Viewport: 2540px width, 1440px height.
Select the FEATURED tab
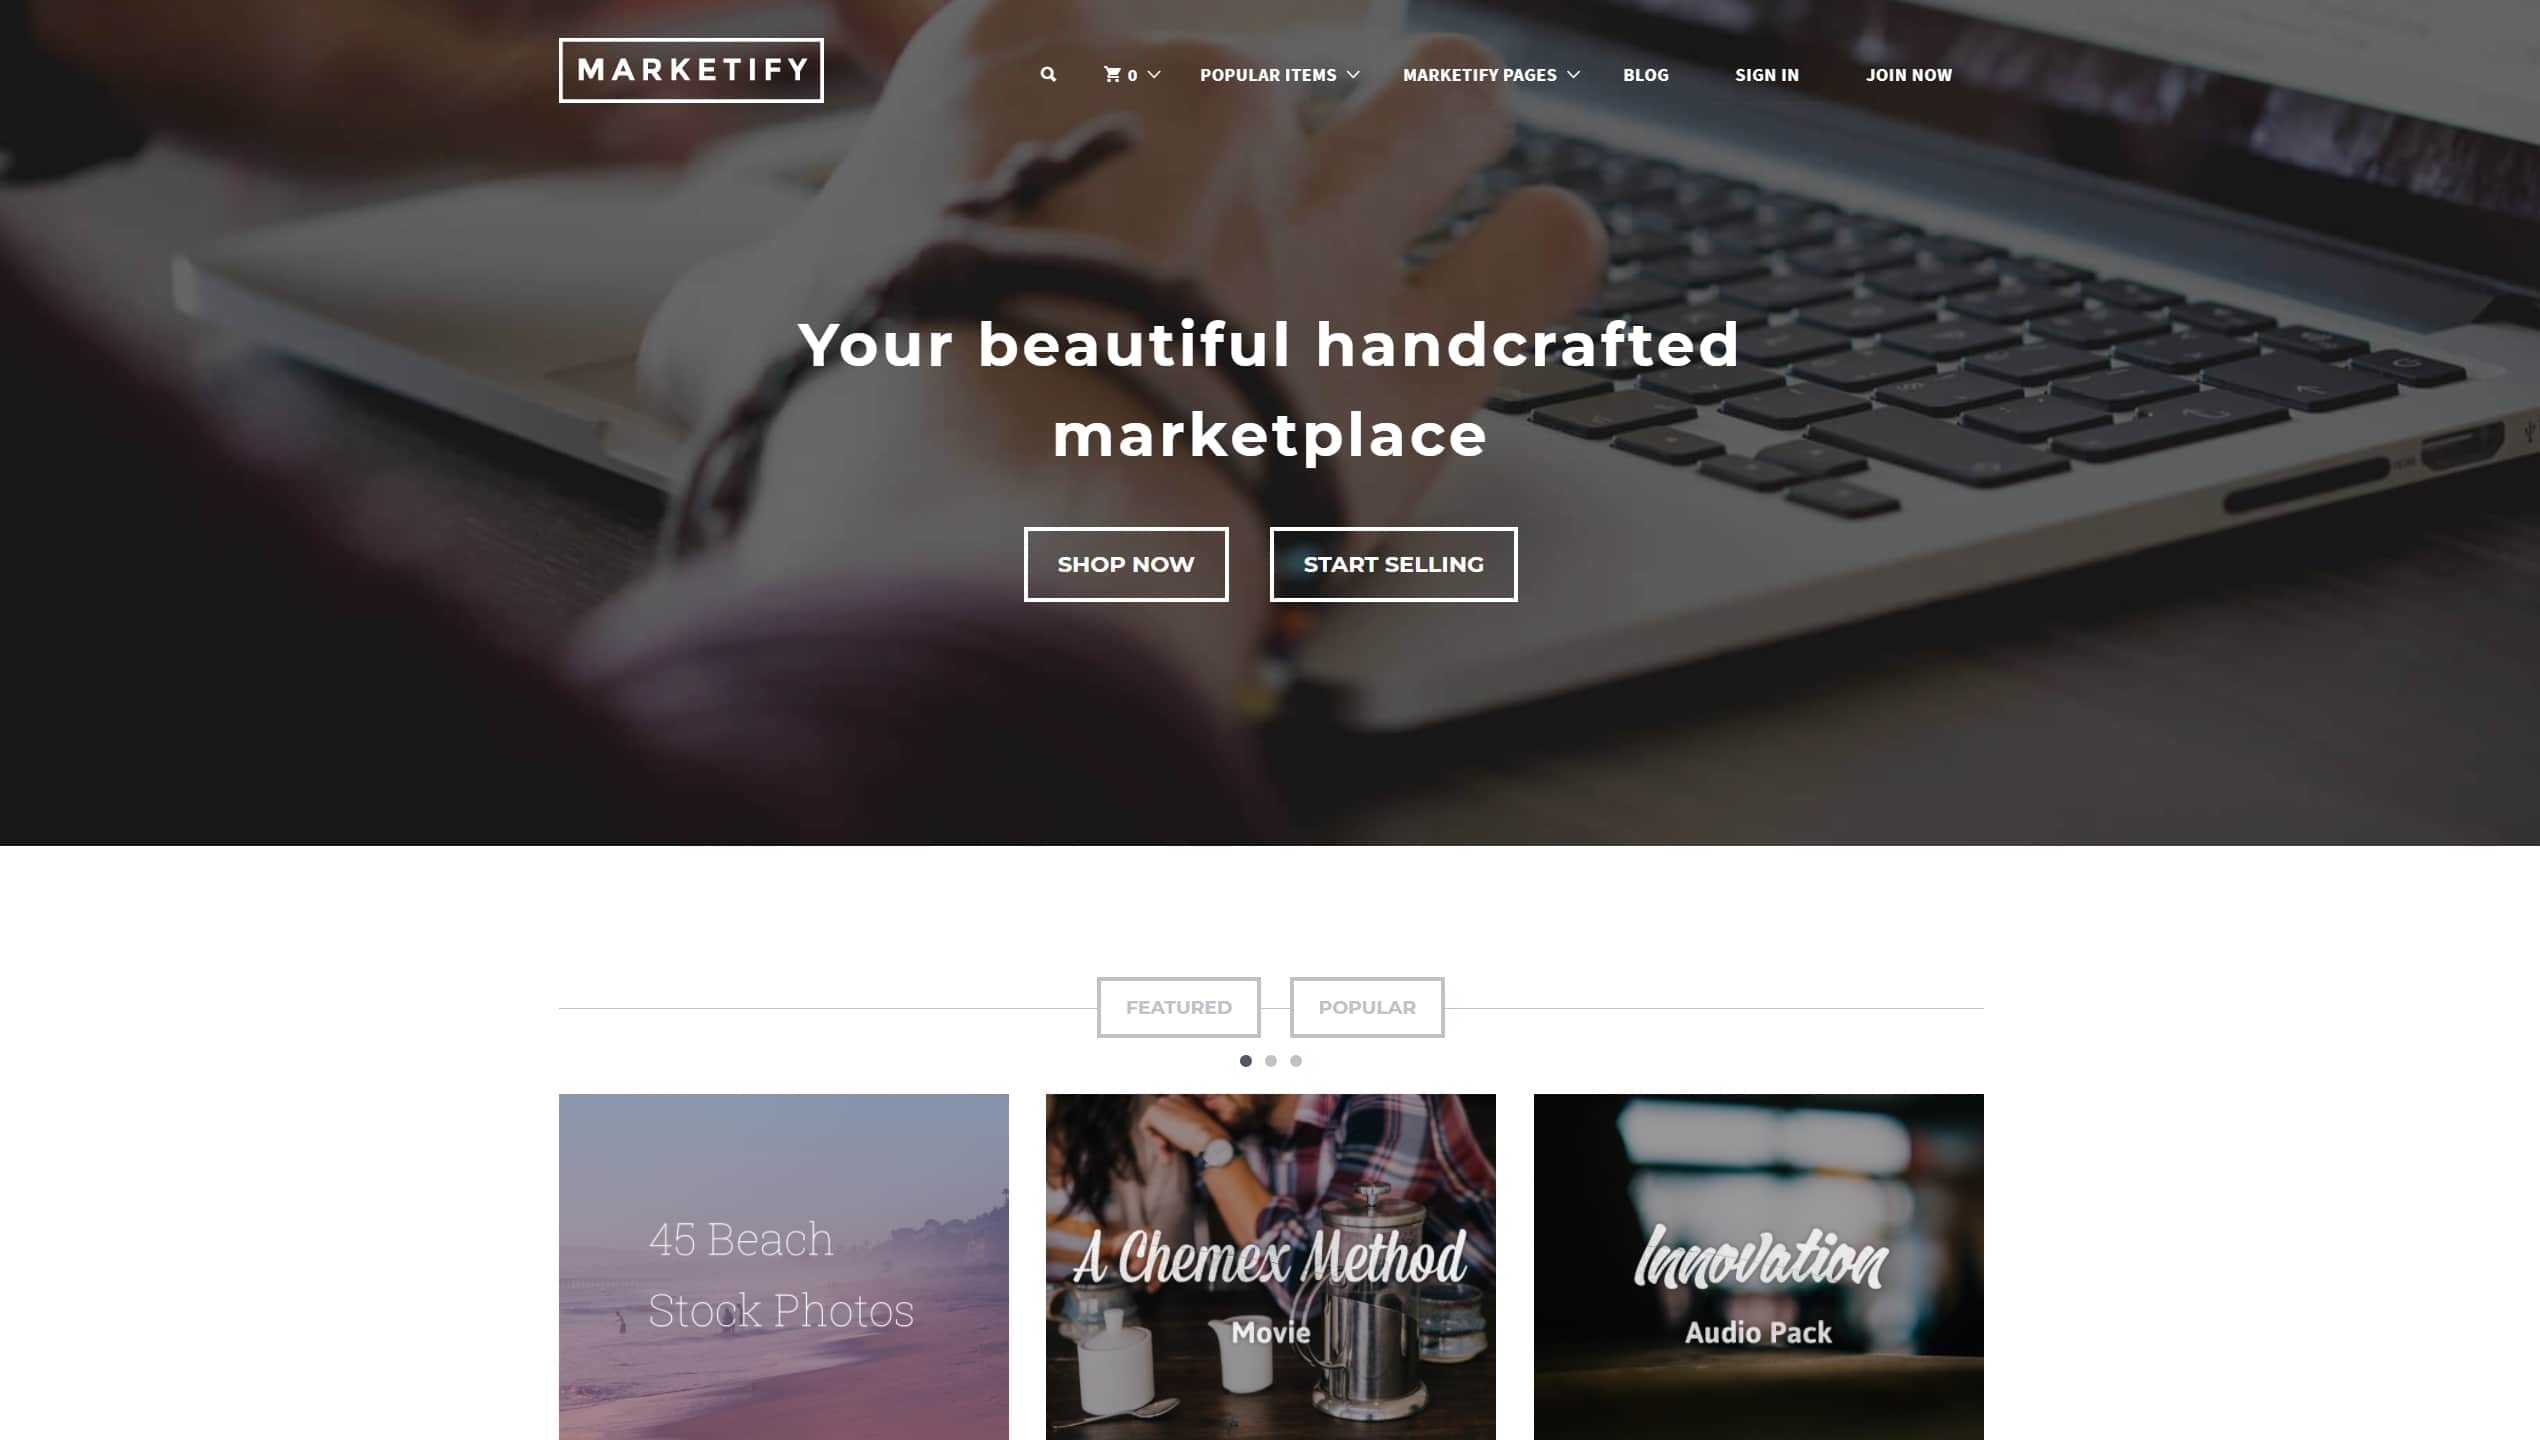coord(1179,1007)
